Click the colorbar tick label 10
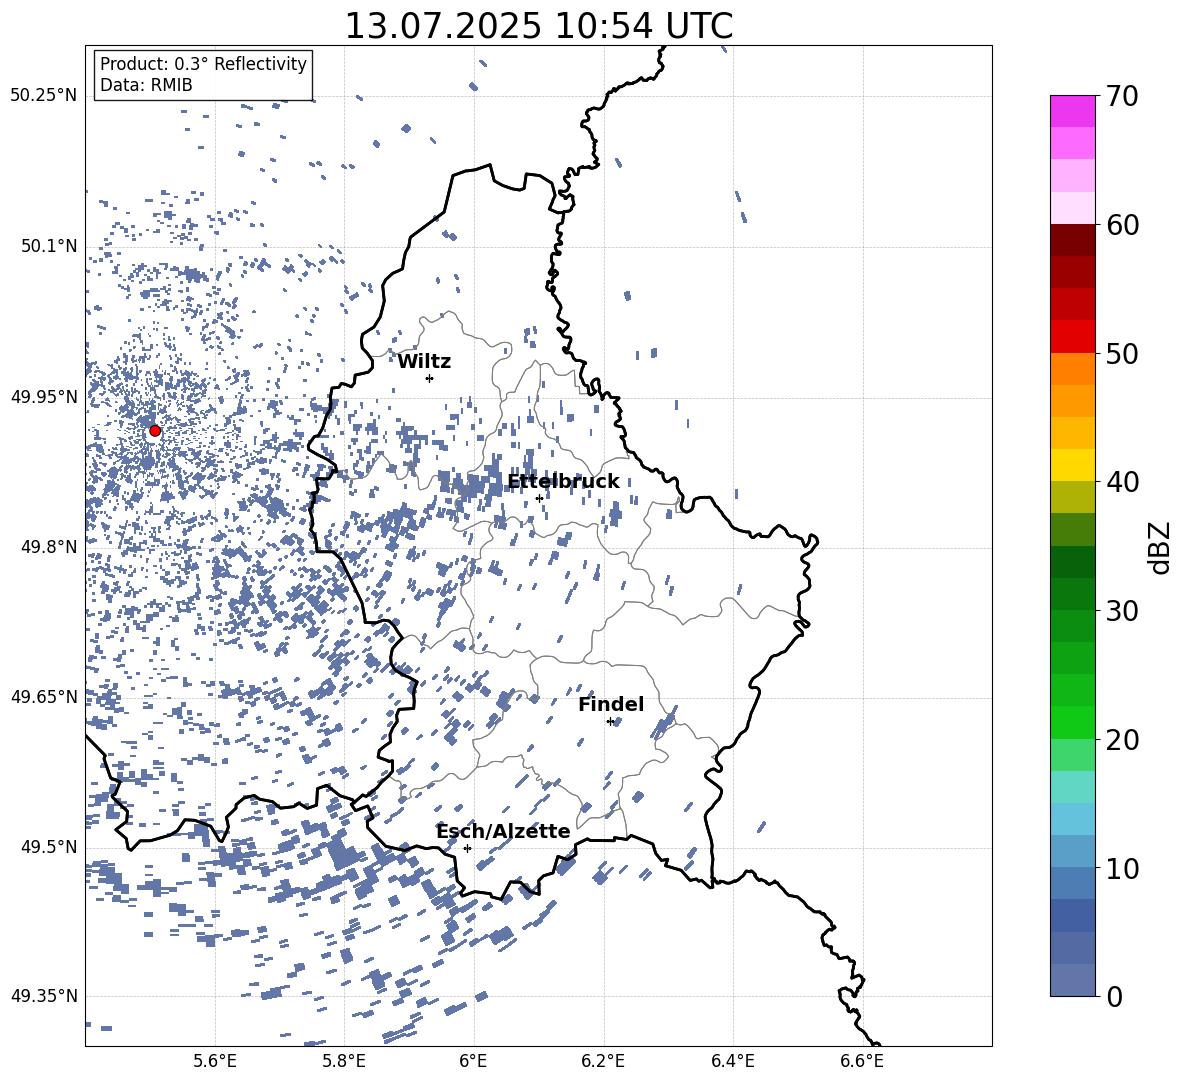The image size is (1184, 1081). (1122, 868)
